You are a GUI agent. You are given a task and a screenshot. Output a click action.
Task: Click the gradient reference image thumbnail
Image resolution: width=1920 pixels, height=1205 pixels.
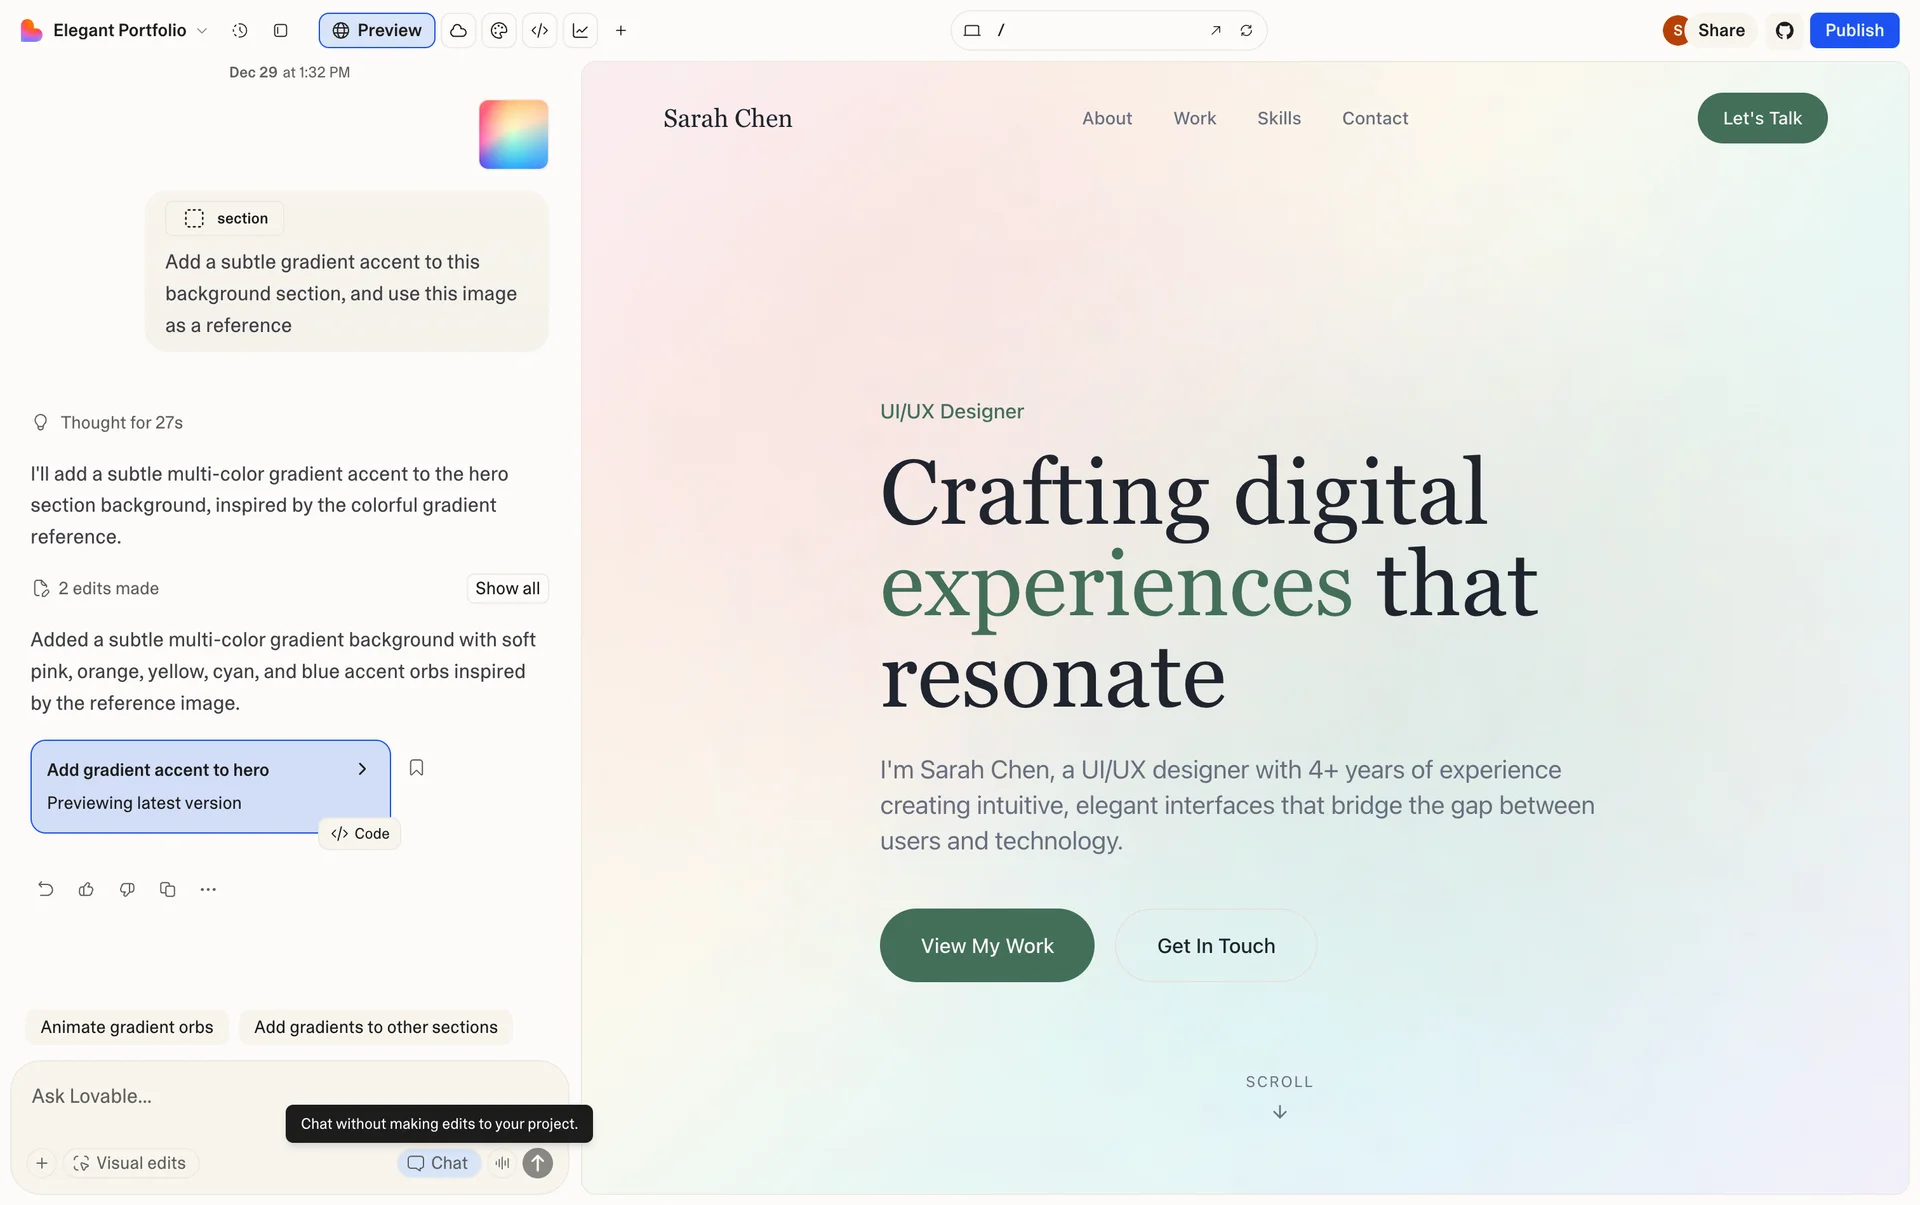click(x=513, y=134)
